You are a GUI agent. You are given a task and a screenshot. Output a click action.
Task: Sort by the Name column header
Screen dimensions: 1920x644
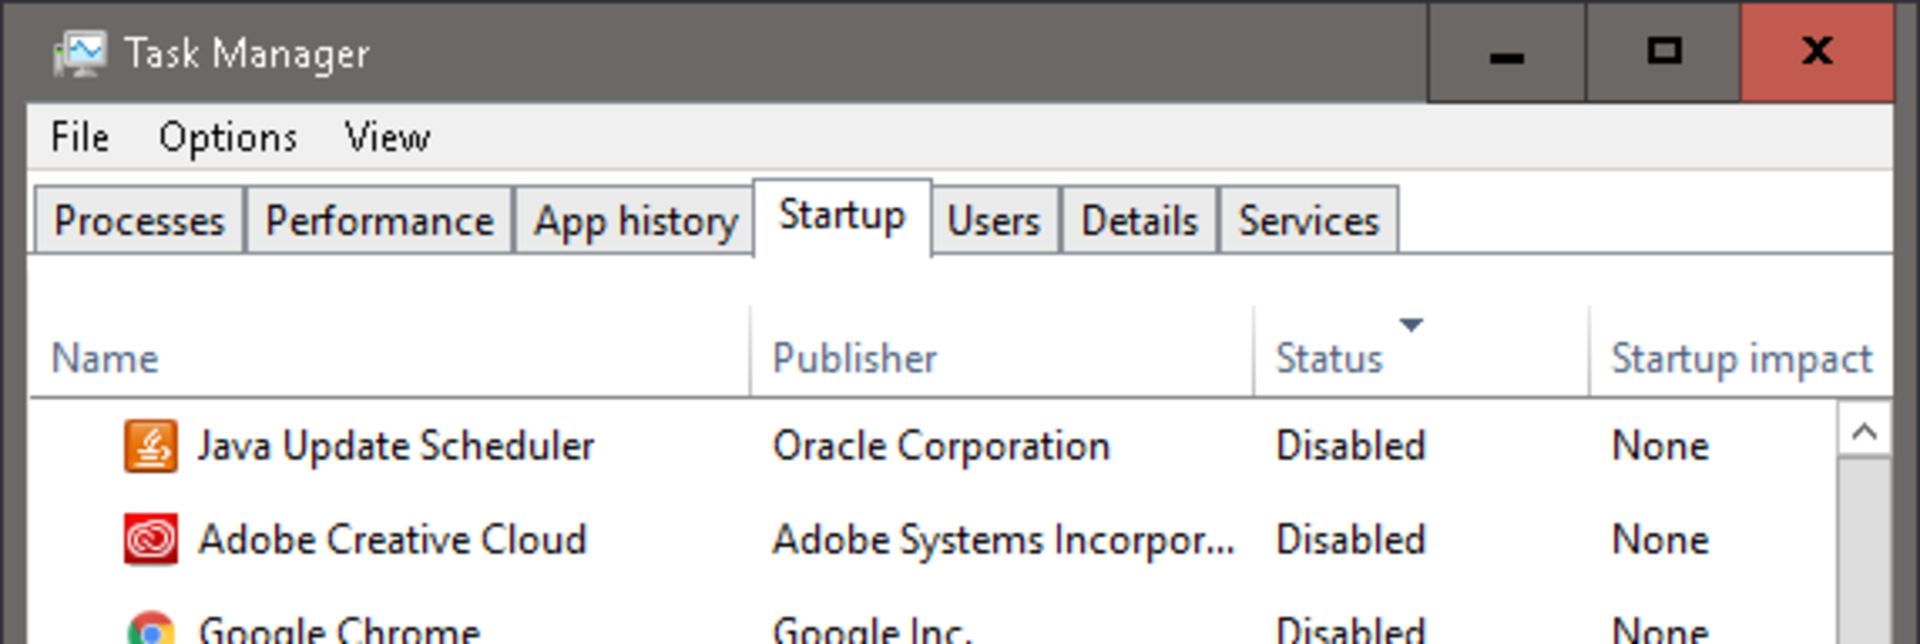[x=105, y=359]
